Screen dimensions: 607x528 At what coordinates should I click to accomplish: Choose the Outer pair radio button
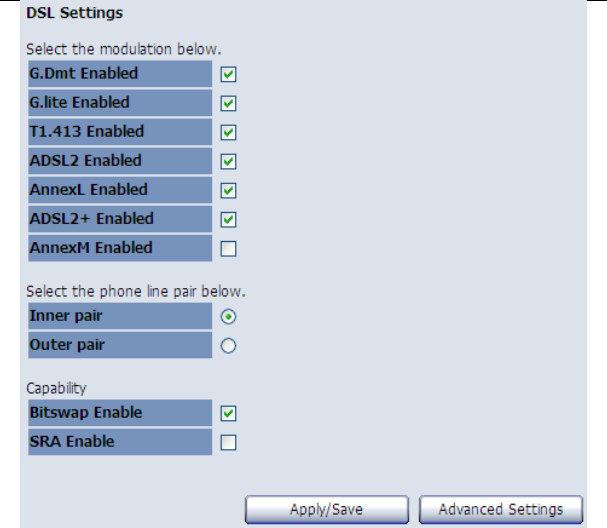pyautogui.click(x=228, y=346)
